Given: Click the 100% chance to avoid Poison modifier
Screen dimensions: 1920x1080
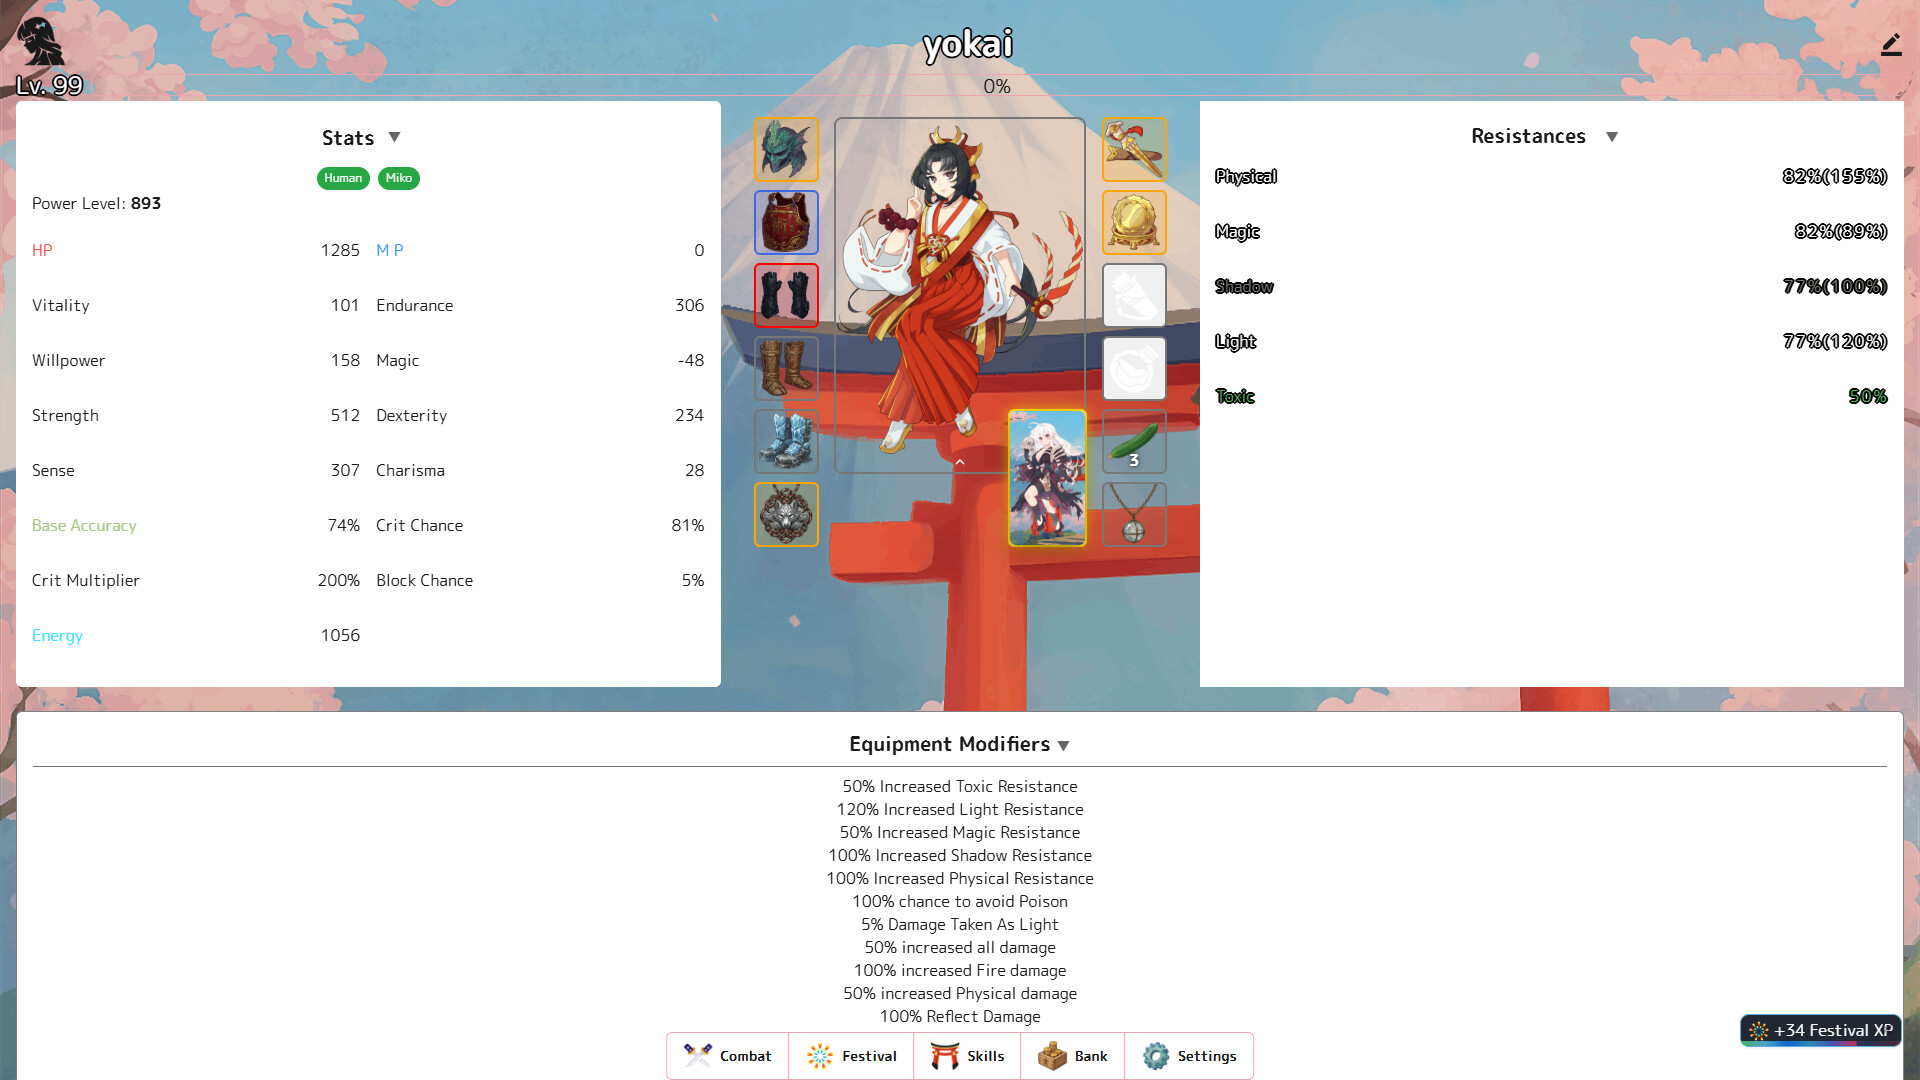Looking at the screenshot, I should [960, 902].
